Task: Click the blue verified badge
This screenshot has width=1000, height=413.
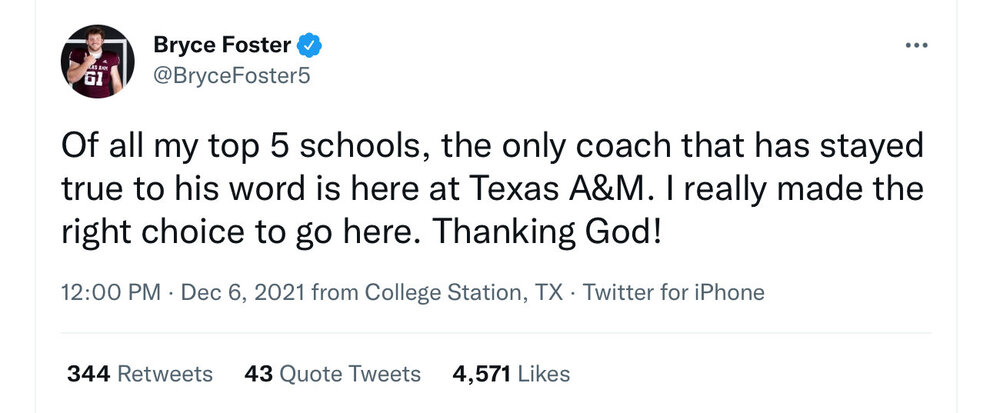Action: 311,45
